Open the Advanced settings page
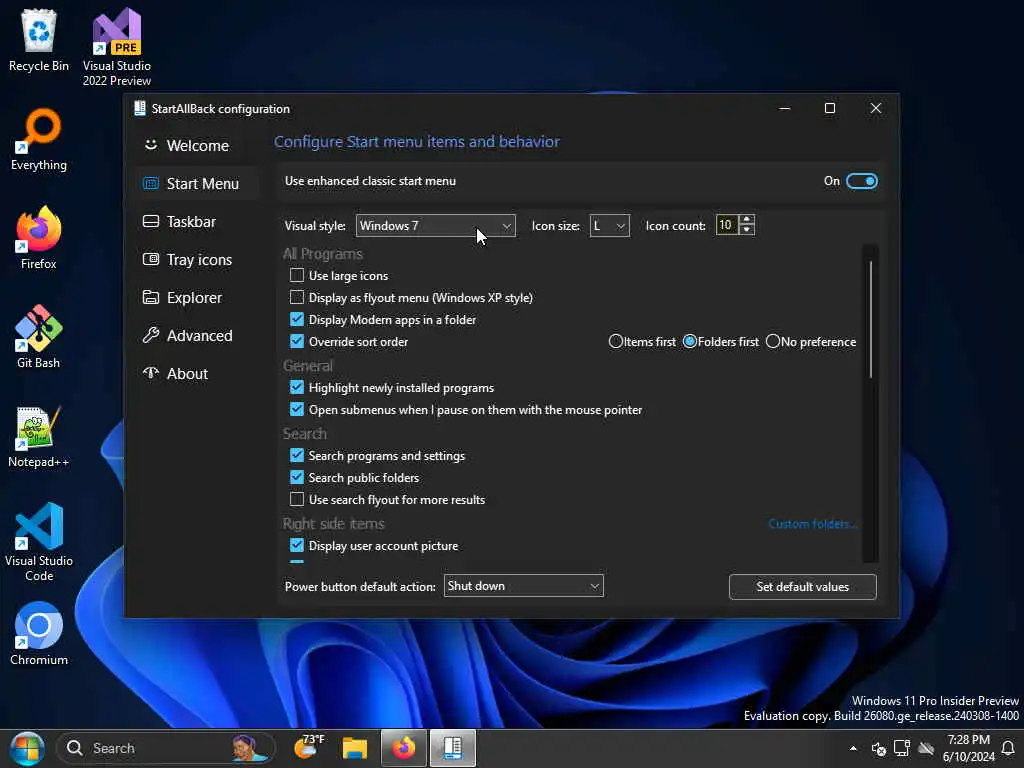Viewport: 1024px width, 768px height. click(198, 335)
